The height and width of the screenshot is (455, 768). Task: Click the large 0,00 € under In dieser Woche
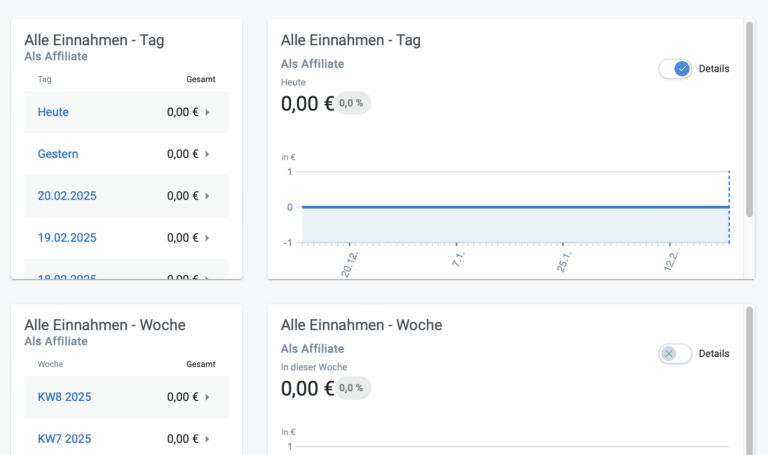click(307, 389)
